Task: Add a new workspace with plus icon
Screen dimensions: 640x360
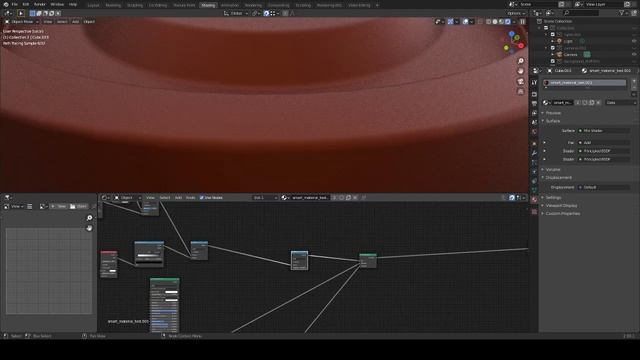Action: (x=377, y=5)
